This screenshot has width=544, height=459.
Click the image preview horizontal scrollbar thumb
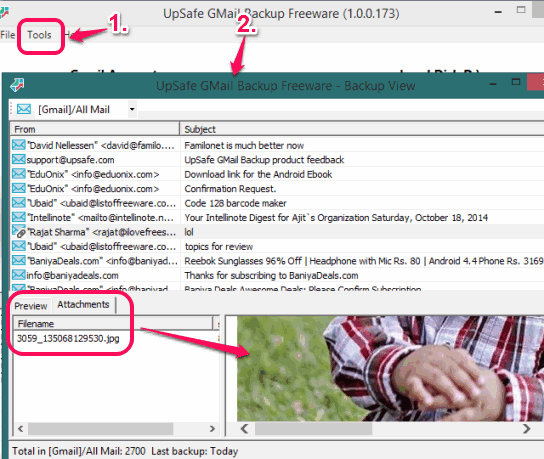314,429
